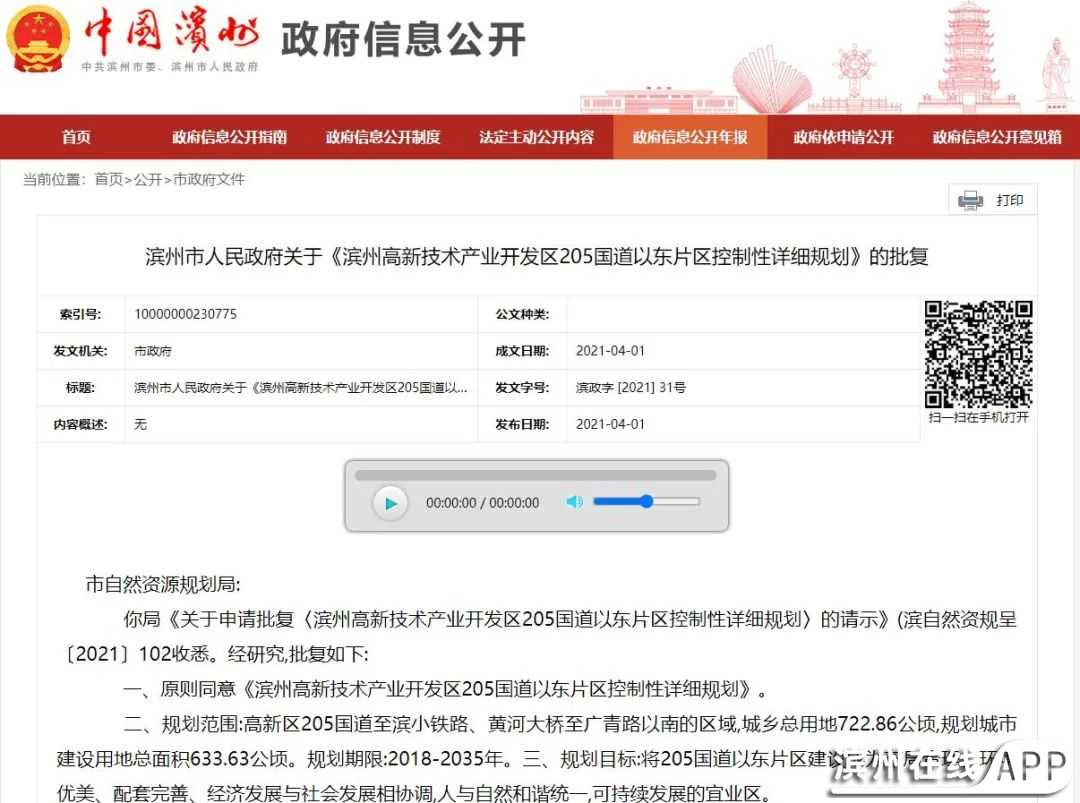Click the QR code image
Image resolution: width=1080 pixels, height=803 pixels.
click(978, 354)
